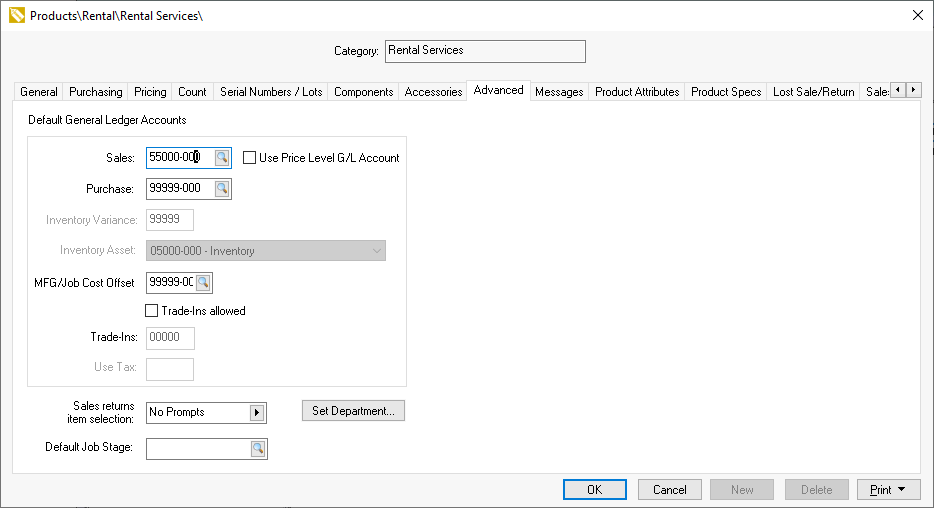Open the Purchase account lookup icon
The height and width of the screenshot is (508, 934).
tap(222, 188)
